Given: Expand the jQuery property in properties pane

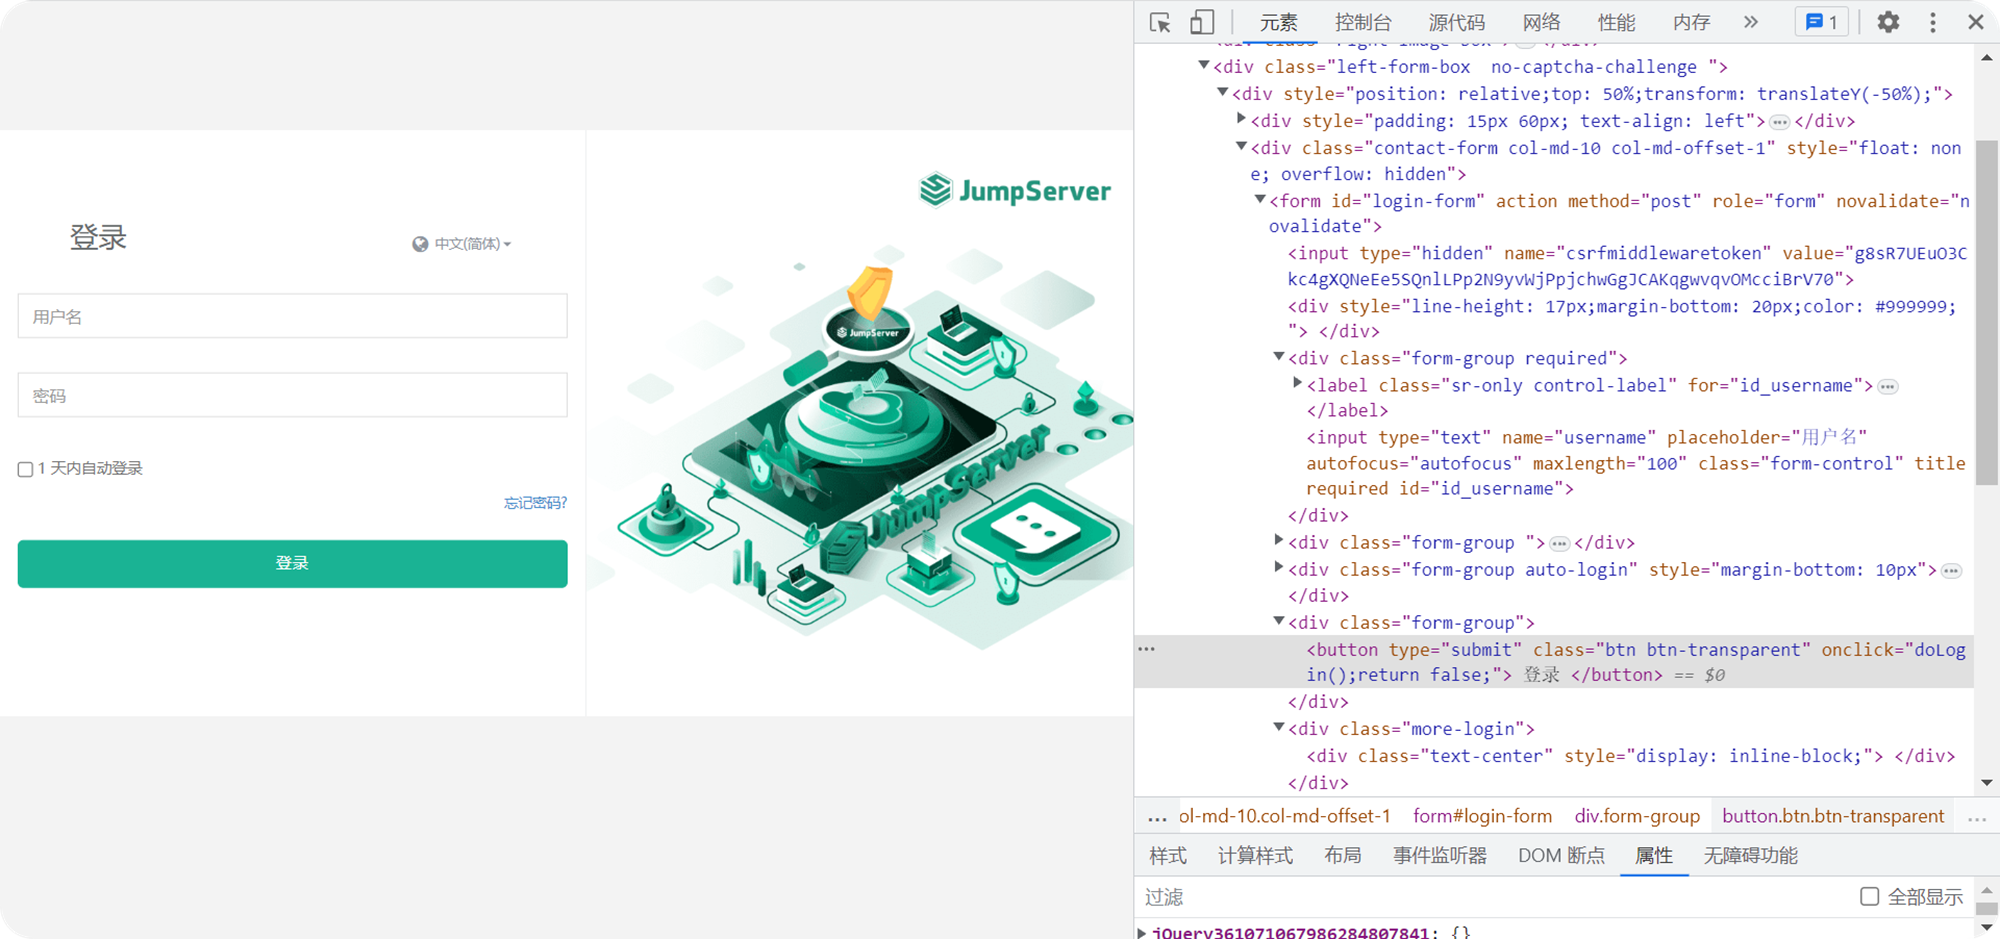Looking at the screenshot, I should (x=1141, y=932).
